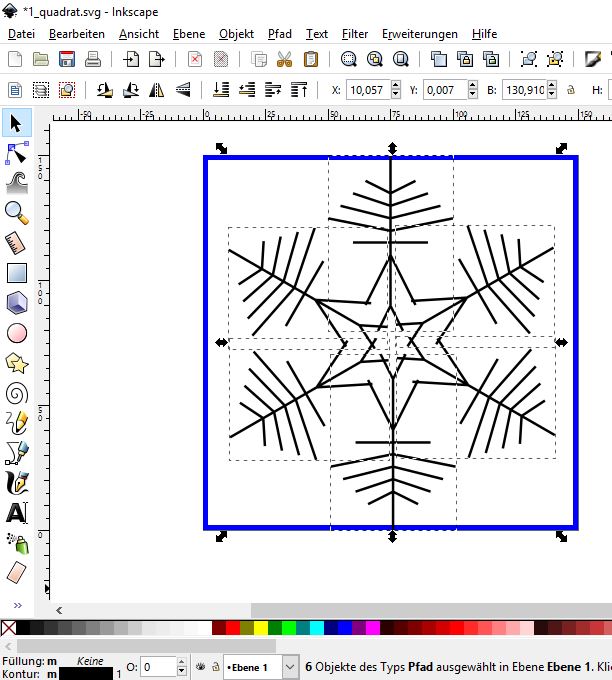Zoom to fit page icon

401,59
